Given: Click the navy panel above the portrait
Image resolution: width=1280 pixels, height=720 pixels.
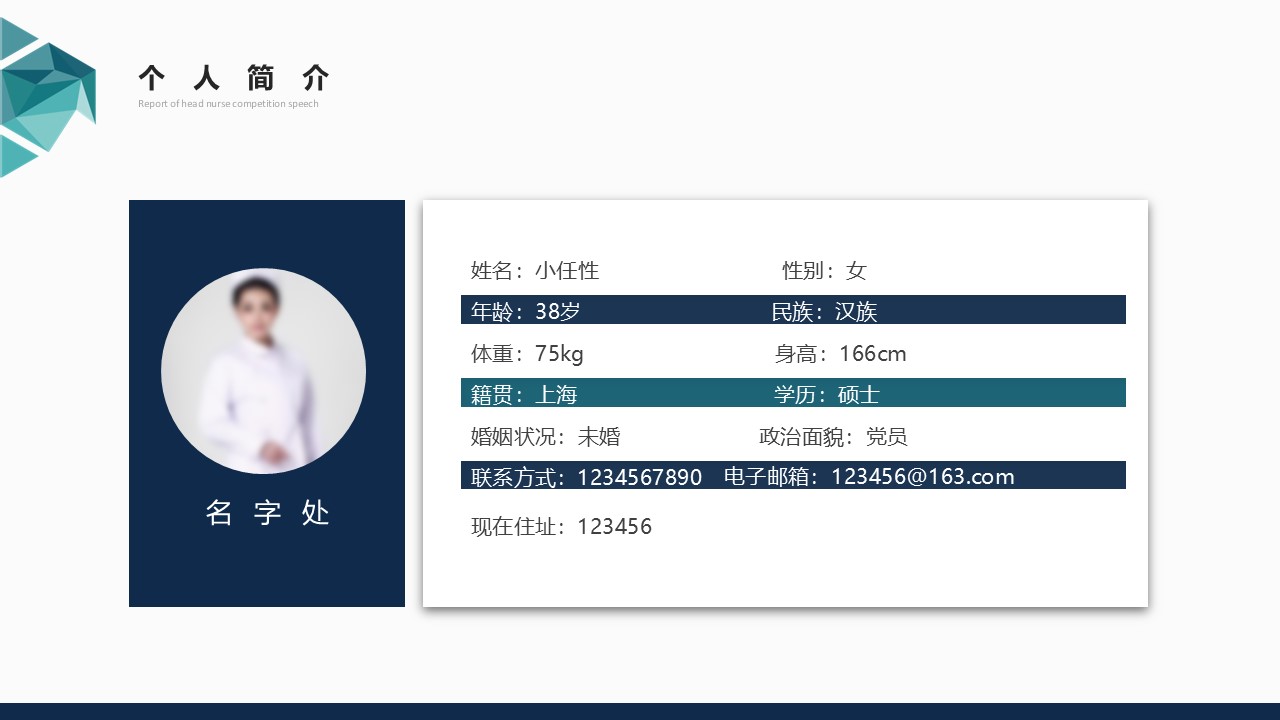Looking at the screenshot, I should (x=266, y=232).
